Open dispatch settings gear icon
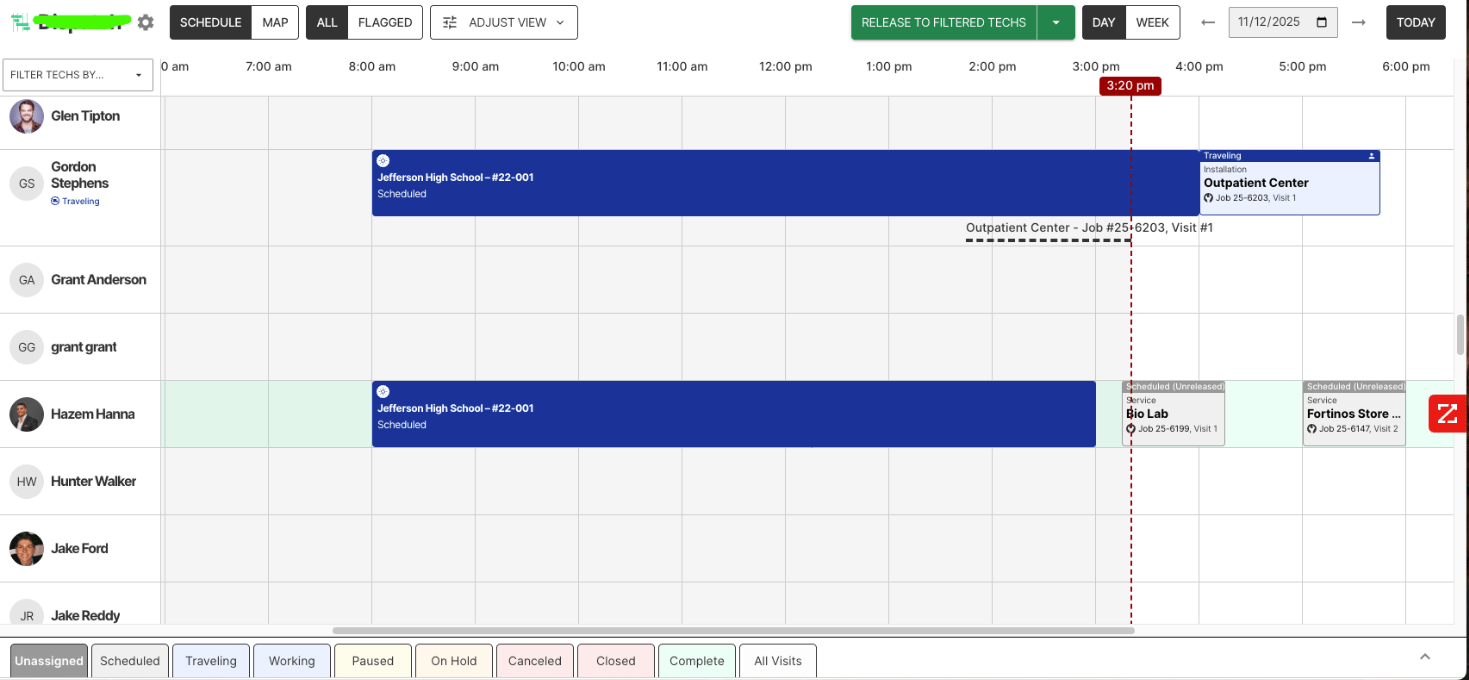Viewport: 1469px width, 680px height. pyautogui.click(x=146, y=22)
